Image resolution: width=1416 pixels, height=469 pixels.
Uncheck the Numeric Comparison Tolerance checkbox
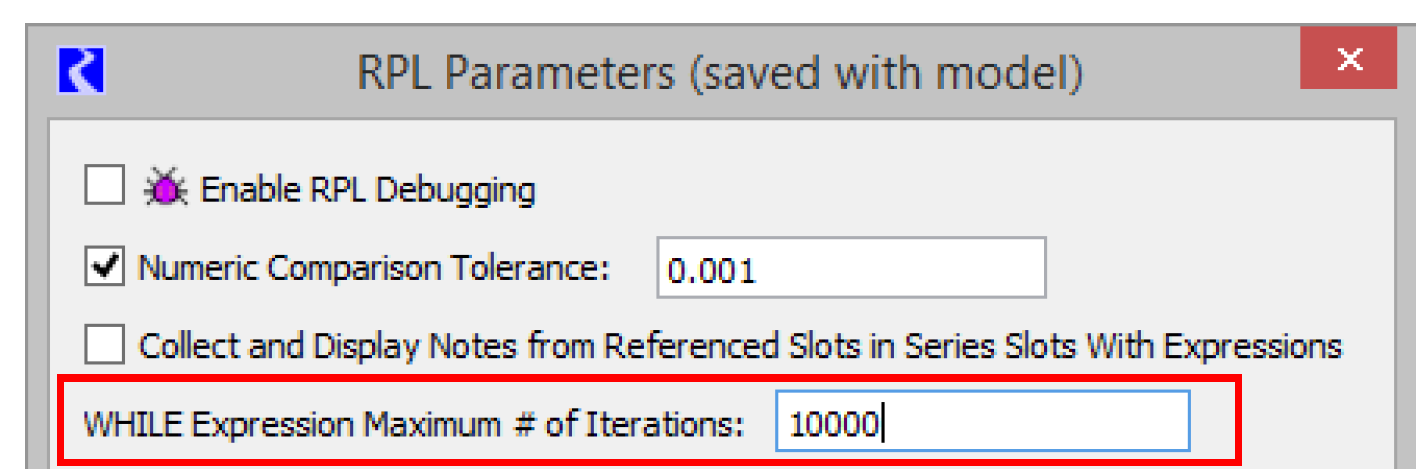pos(105,268)
